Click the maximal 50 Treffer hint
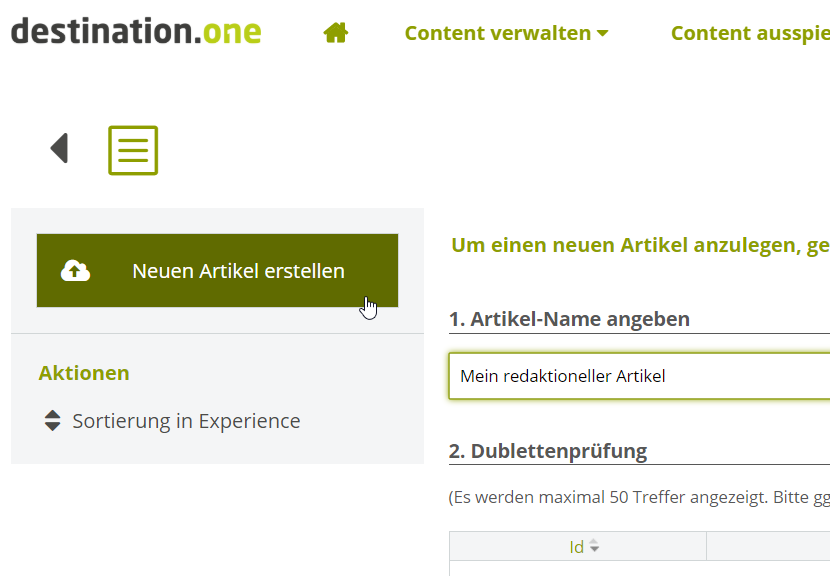 point(640,497)
